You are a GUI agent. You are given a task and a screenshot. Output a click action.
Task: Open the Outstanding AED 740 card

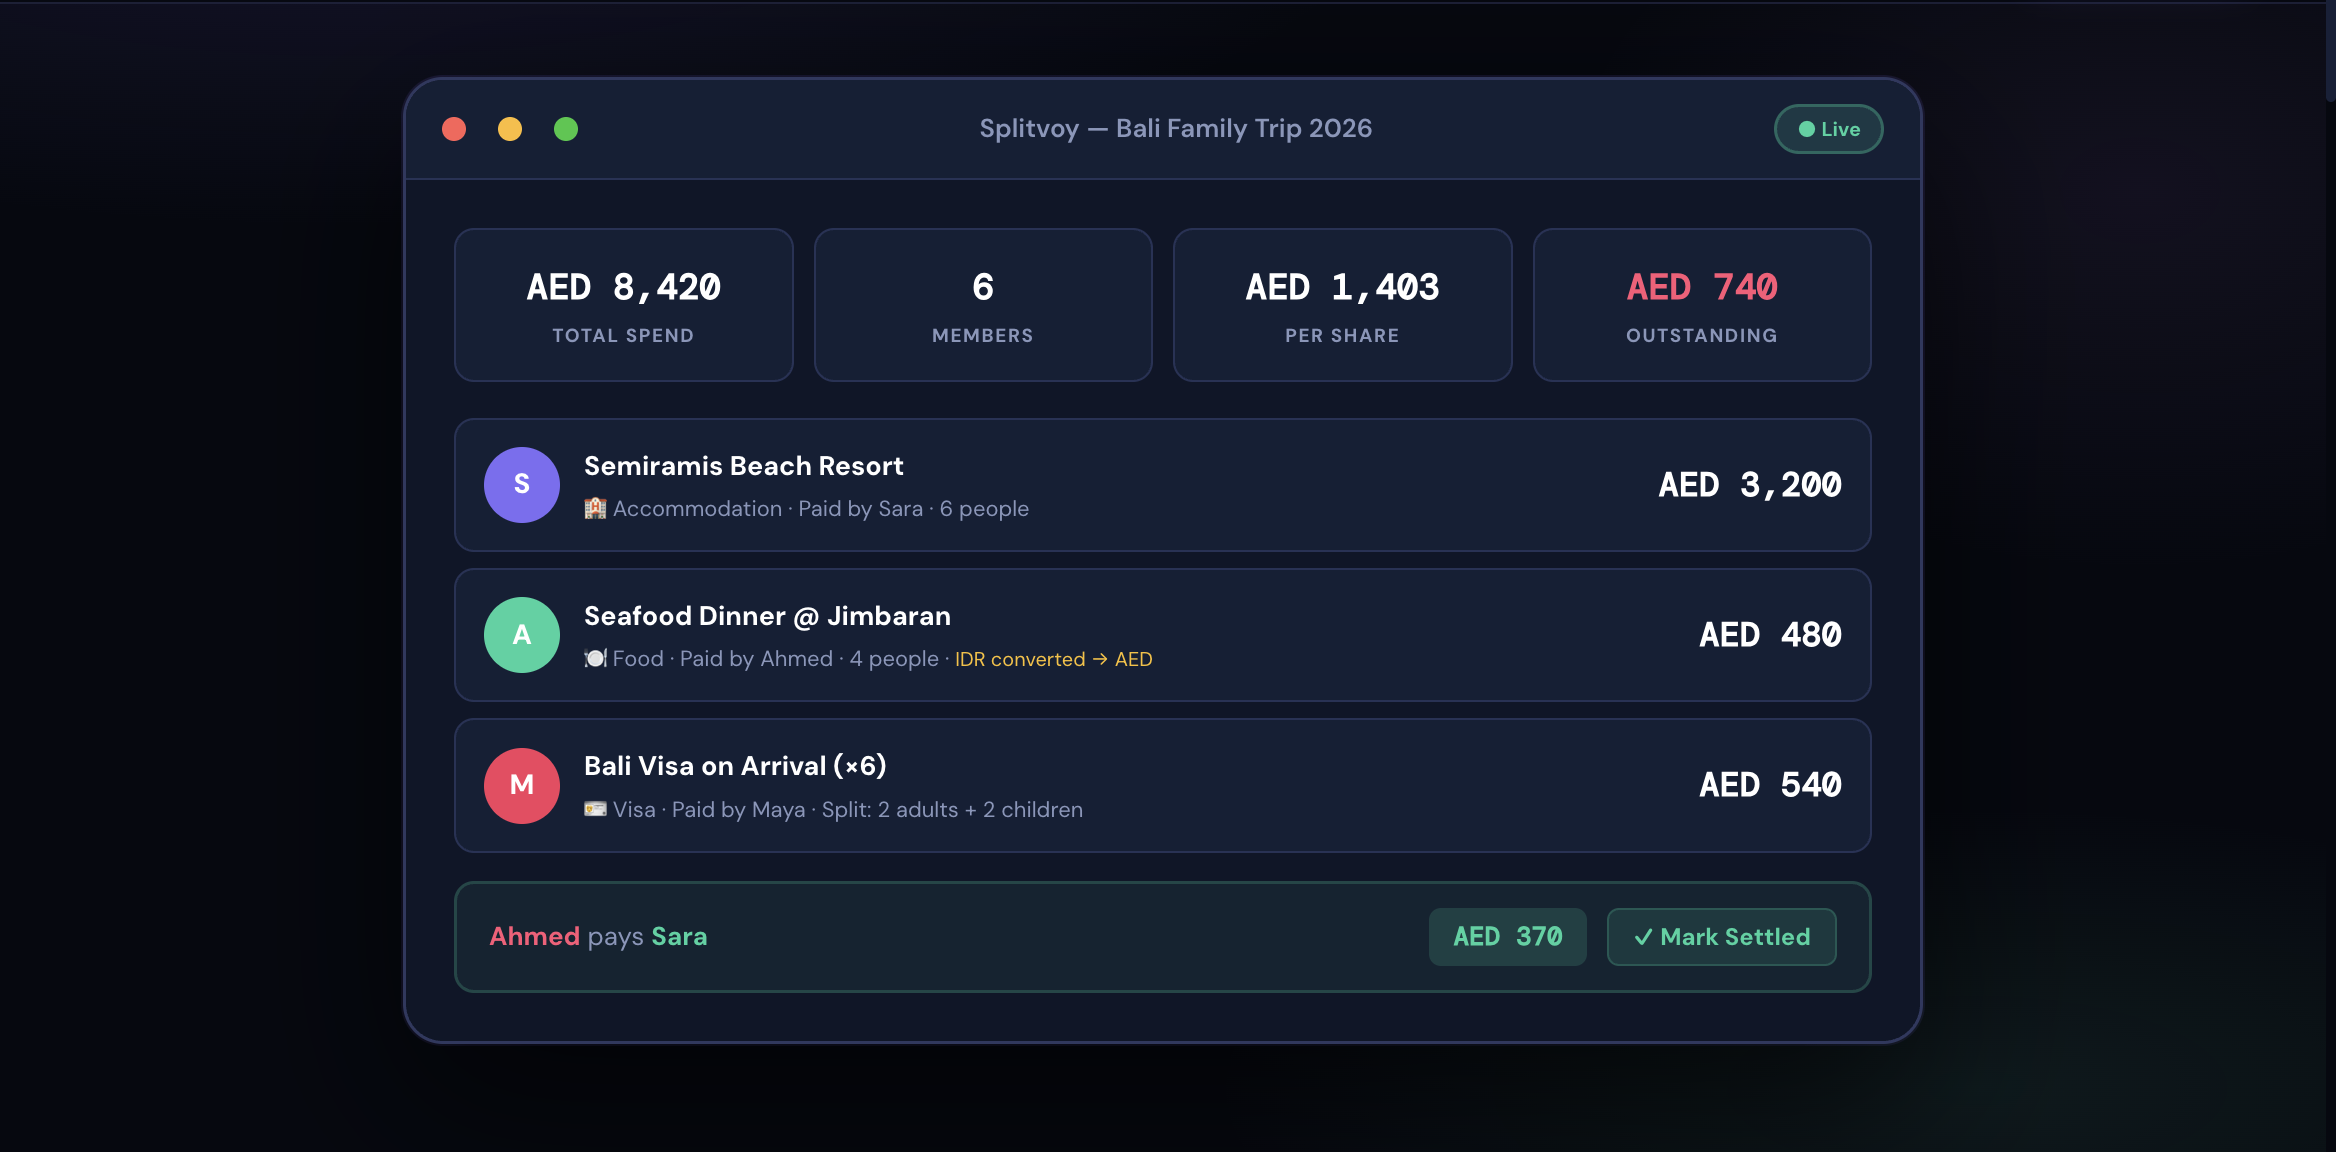click(x=1701, y=305)
